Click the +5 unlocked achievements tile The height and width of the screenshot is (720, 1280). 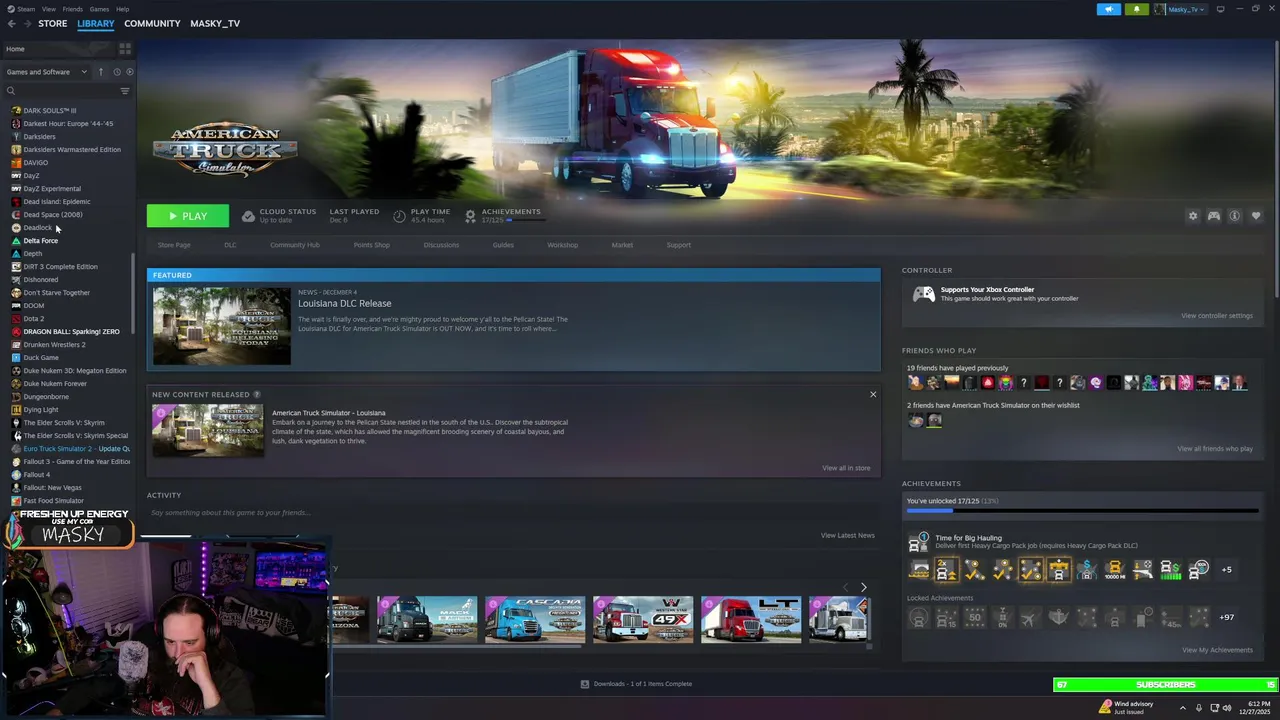point(1227,570)
